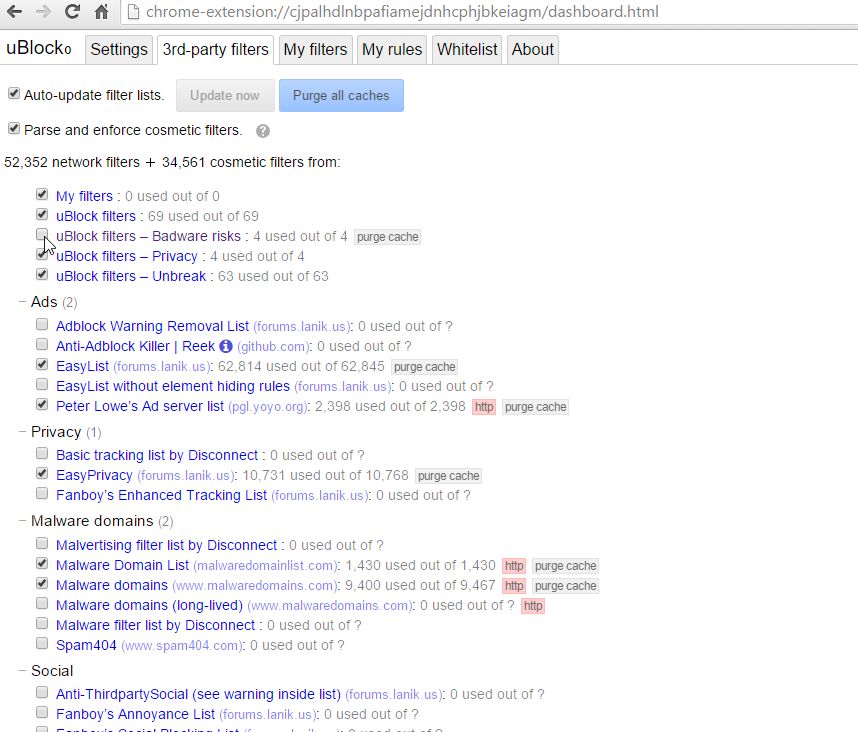Click the Update now button
Viewport: 858px width, 732px height.
(224, 96)
